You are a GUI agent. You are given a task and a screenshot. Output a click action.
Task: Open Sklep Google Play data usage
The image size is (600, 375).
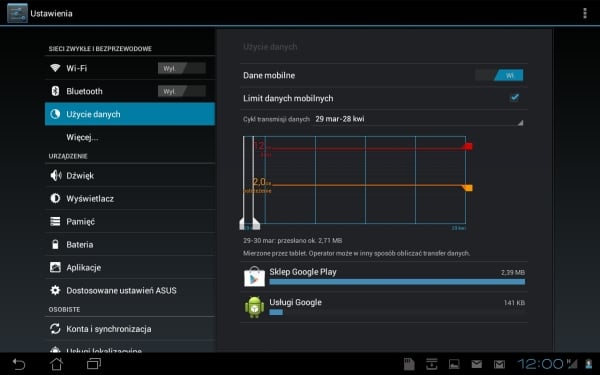click(x=384, y=277)
